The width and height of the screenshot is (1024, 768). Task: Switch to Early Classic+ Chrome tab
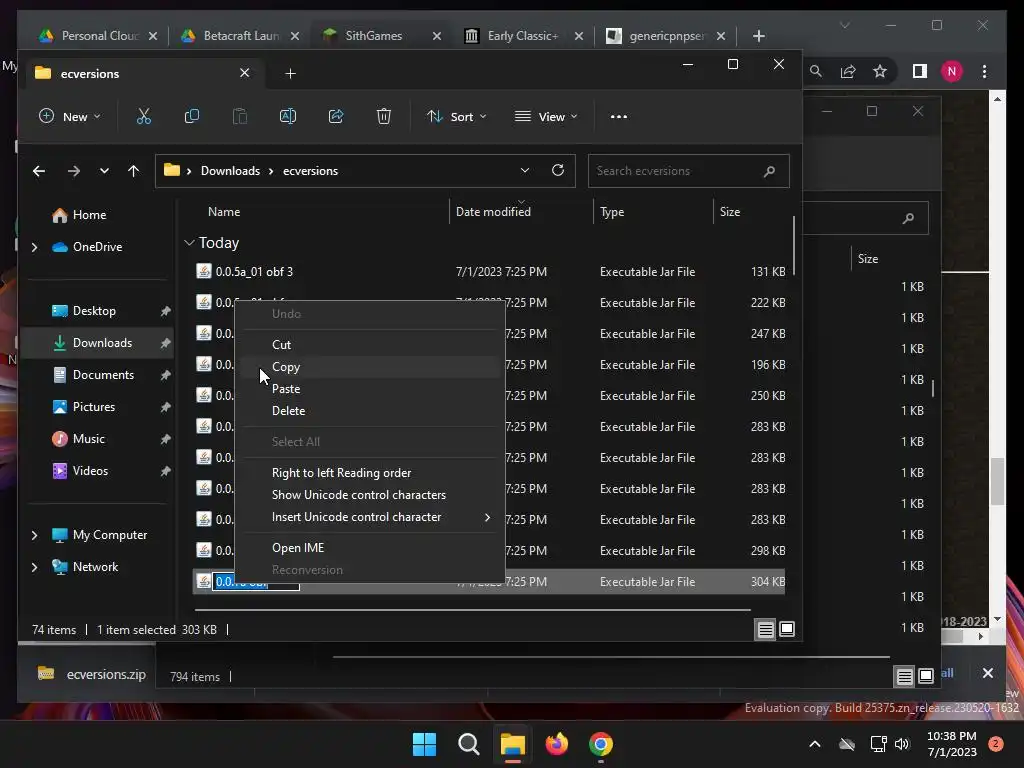524,36
